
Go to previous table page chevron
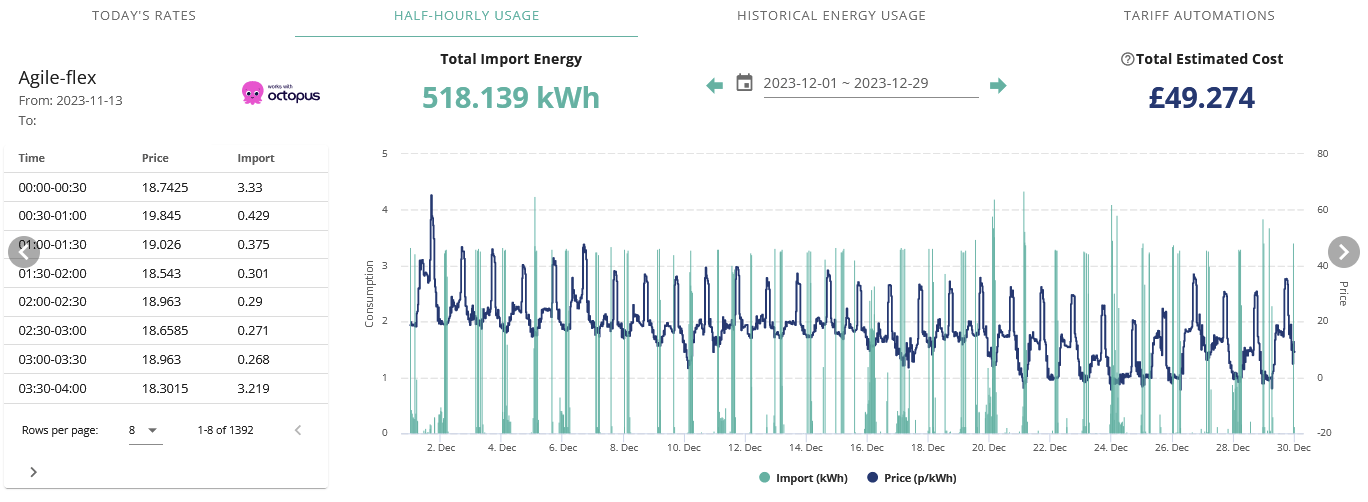click(297, 430)
